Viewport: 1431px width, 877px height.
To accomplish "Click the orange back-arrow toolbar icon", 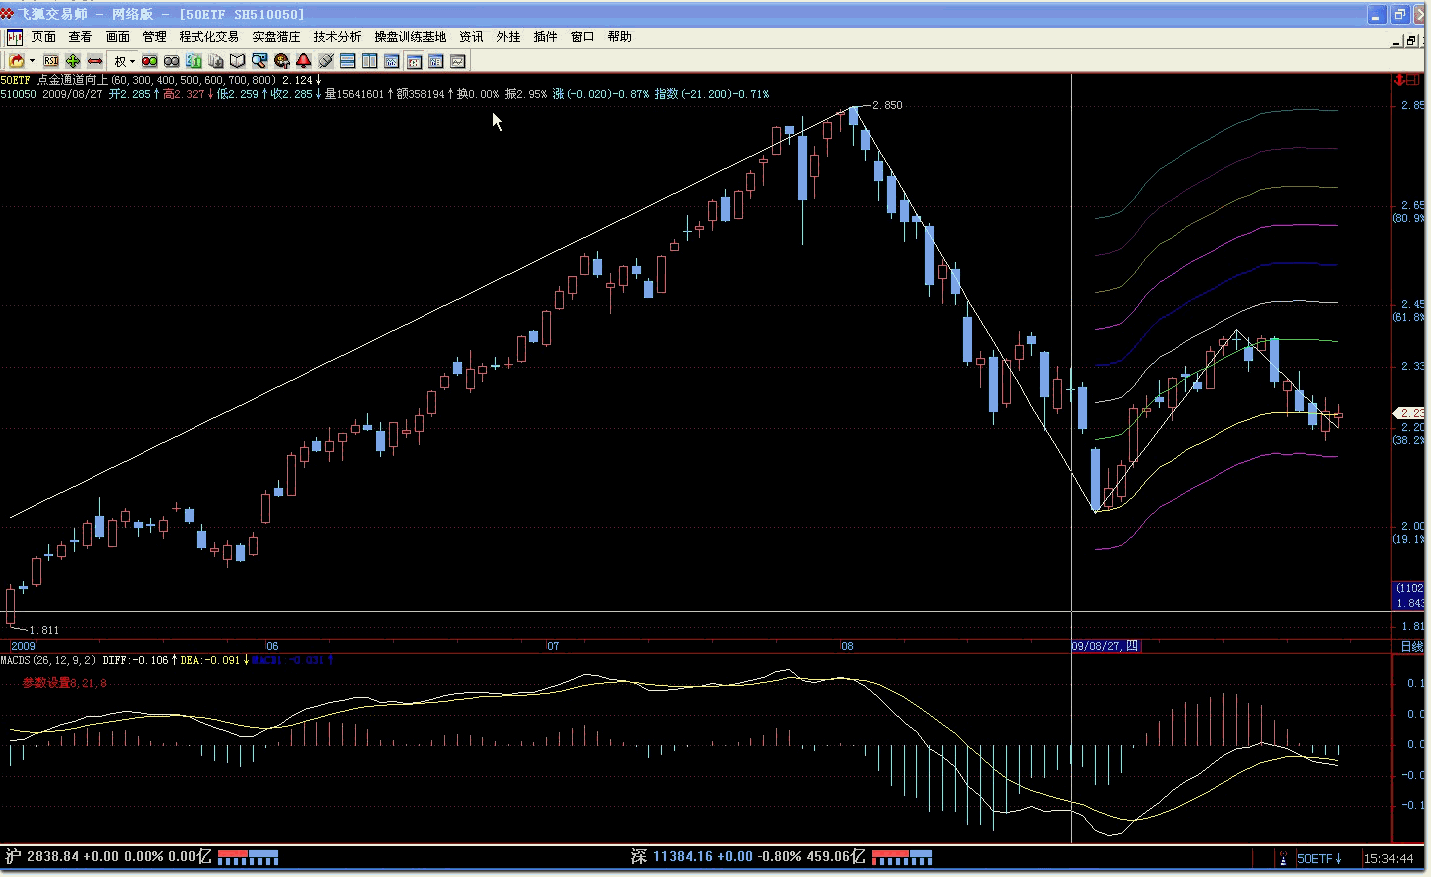I will tap(16, 61).
